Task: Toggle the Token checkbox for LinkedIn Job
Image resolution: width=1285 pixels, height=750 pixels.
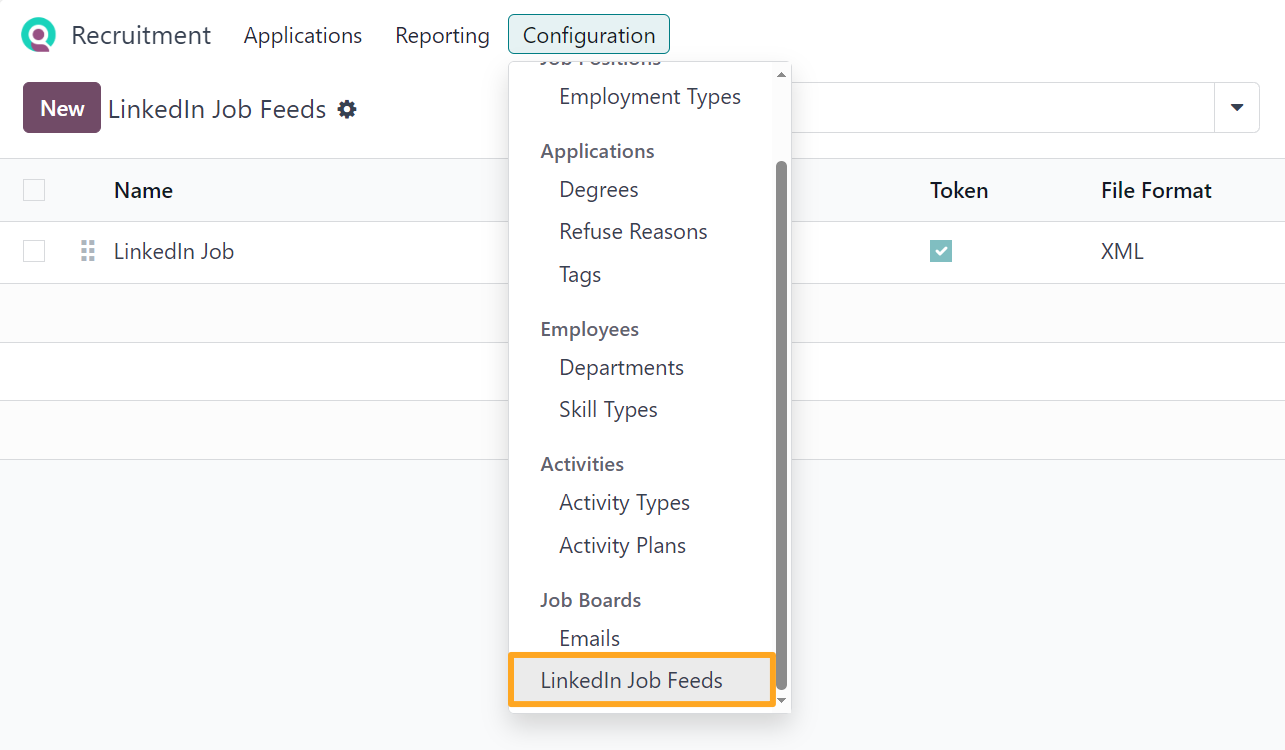Action: [940, 251]
